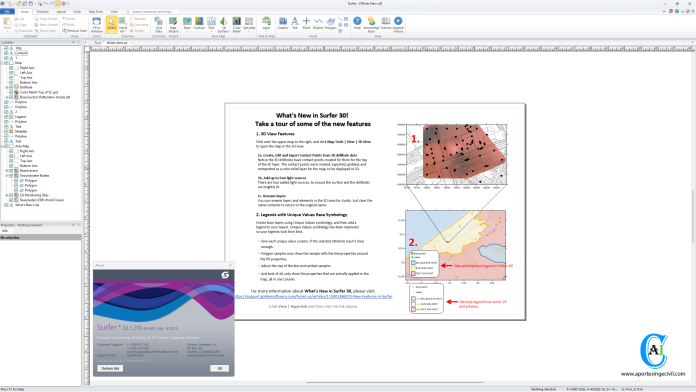This screenshot has height=392, width=696.
Task: Pin or unpin the Contents panel
Action: [x=73, y=43]
